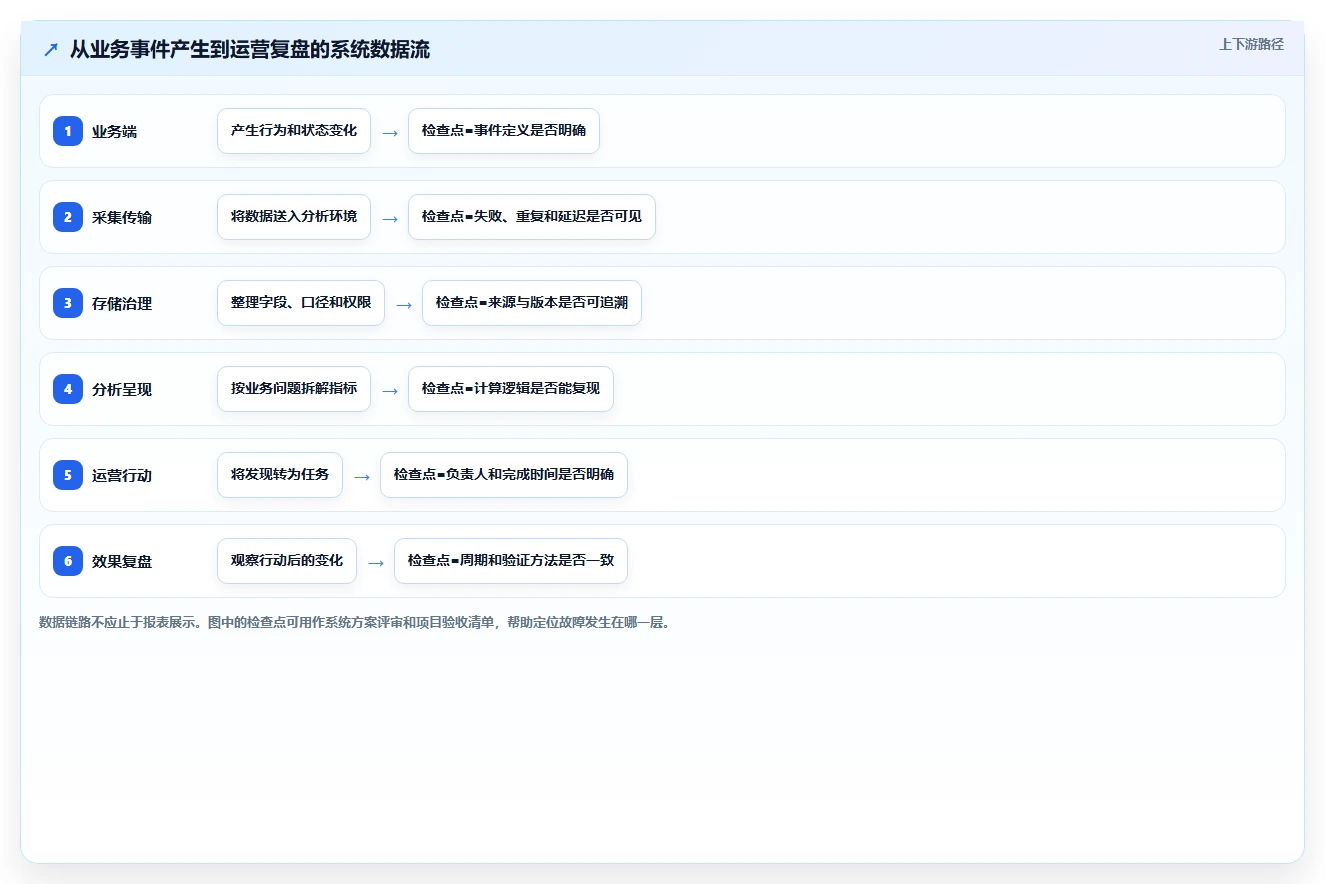This screenshot has height=884, width=1325.
Task: Click the 上下游路径 label
Action: click(x=1251, y=44)
